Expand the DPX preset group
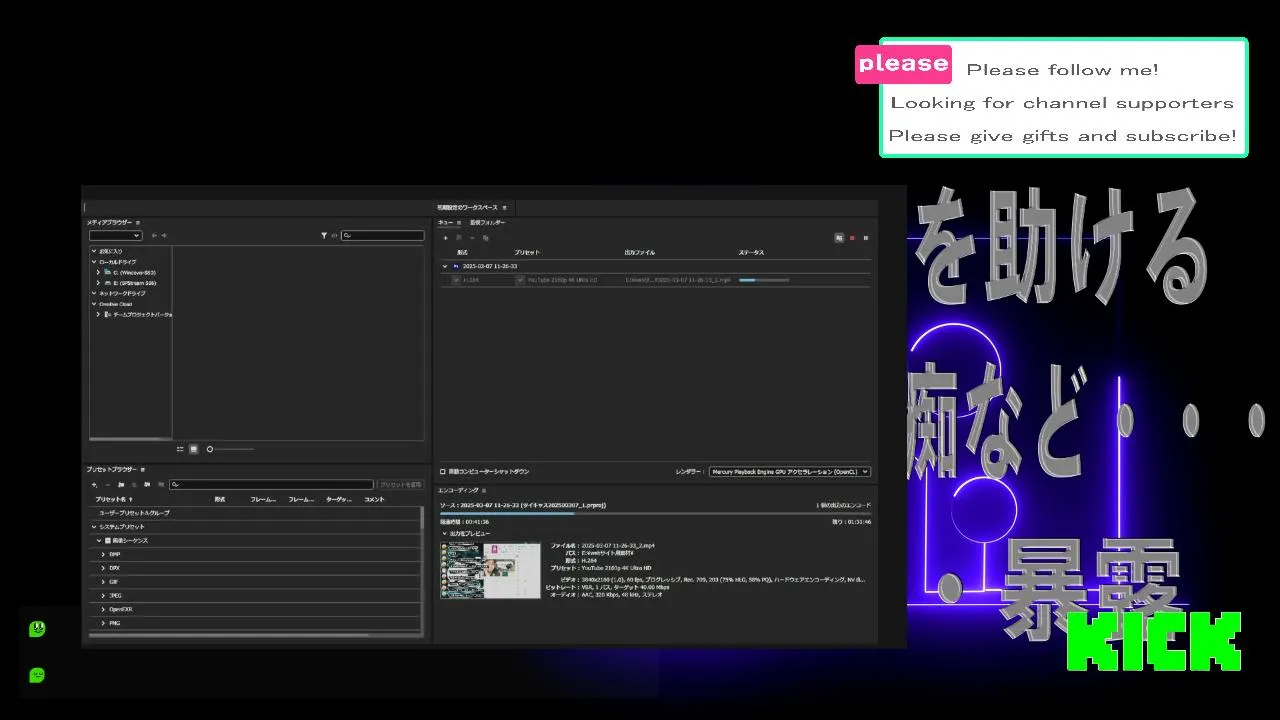Image resolution: width=1280 pixels, height=720 pixels. point(103,568)
